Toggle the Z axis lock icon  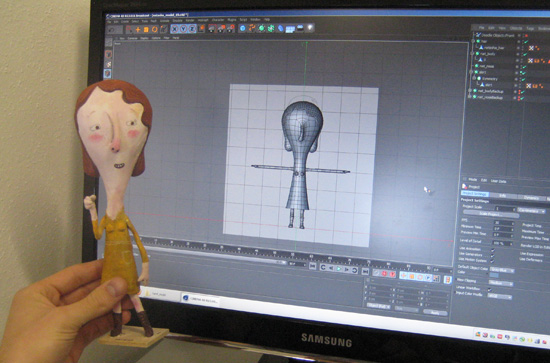tap(192, 29)
